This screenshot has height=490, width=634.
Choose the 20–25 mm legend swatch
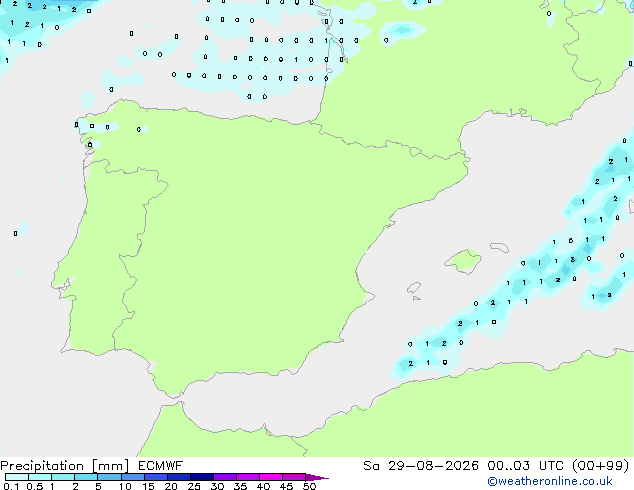coord(178,477)
